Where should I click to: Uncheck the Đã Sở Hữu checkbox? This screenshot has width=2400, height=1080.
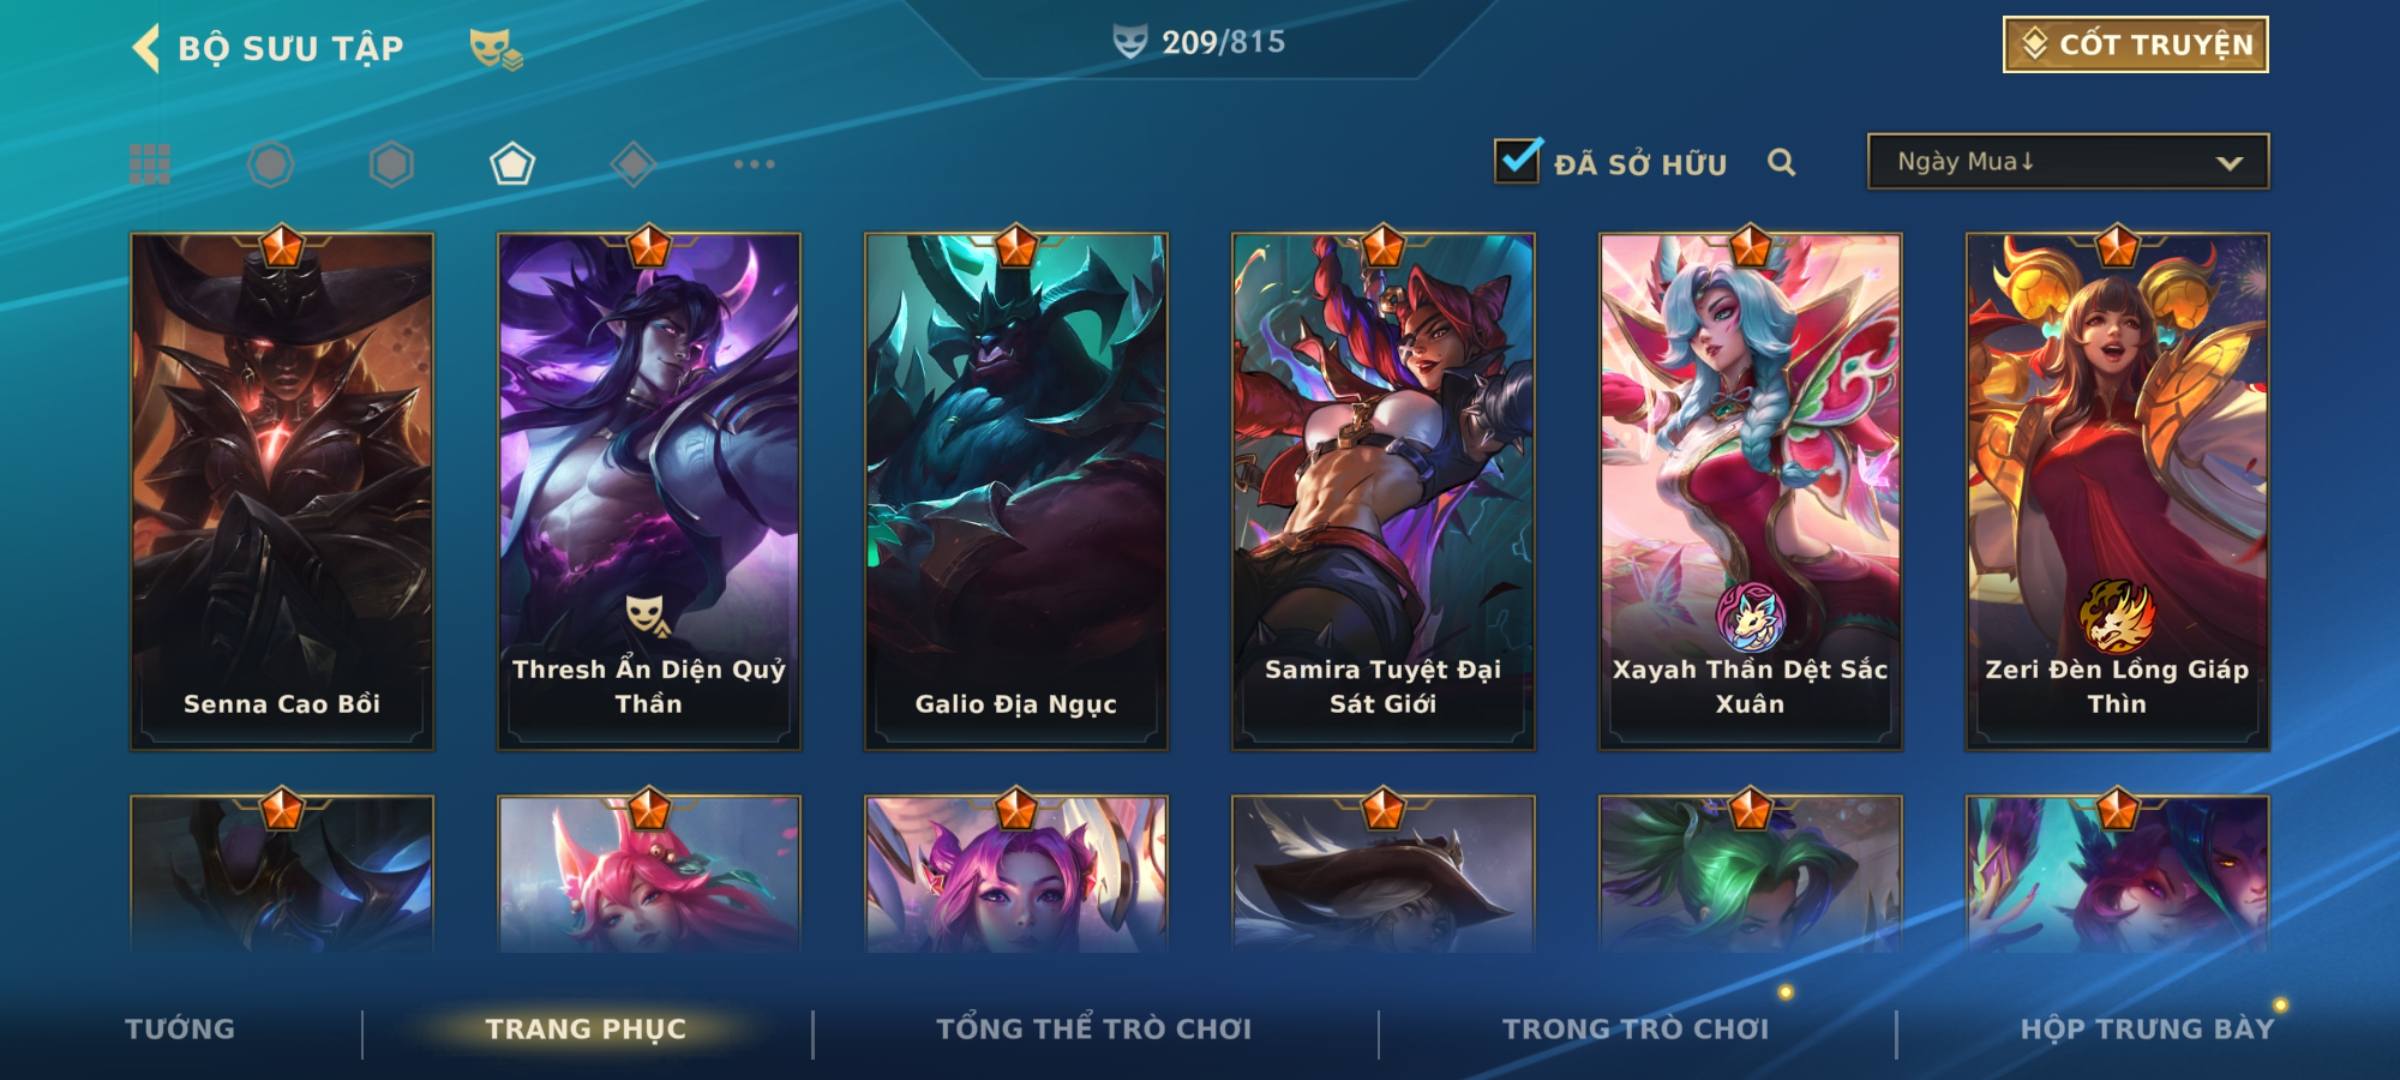point(1517,160)
